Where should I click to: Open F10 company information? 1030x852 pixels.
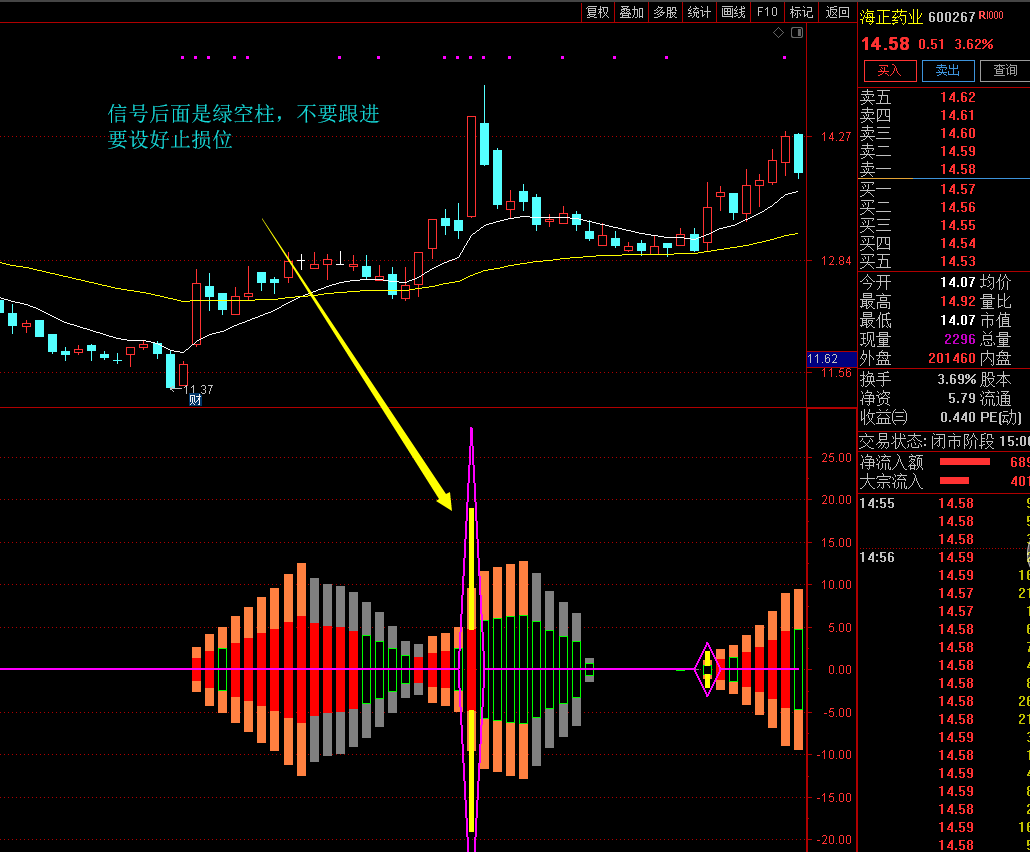pyautogui.click(x=767, y=12)
